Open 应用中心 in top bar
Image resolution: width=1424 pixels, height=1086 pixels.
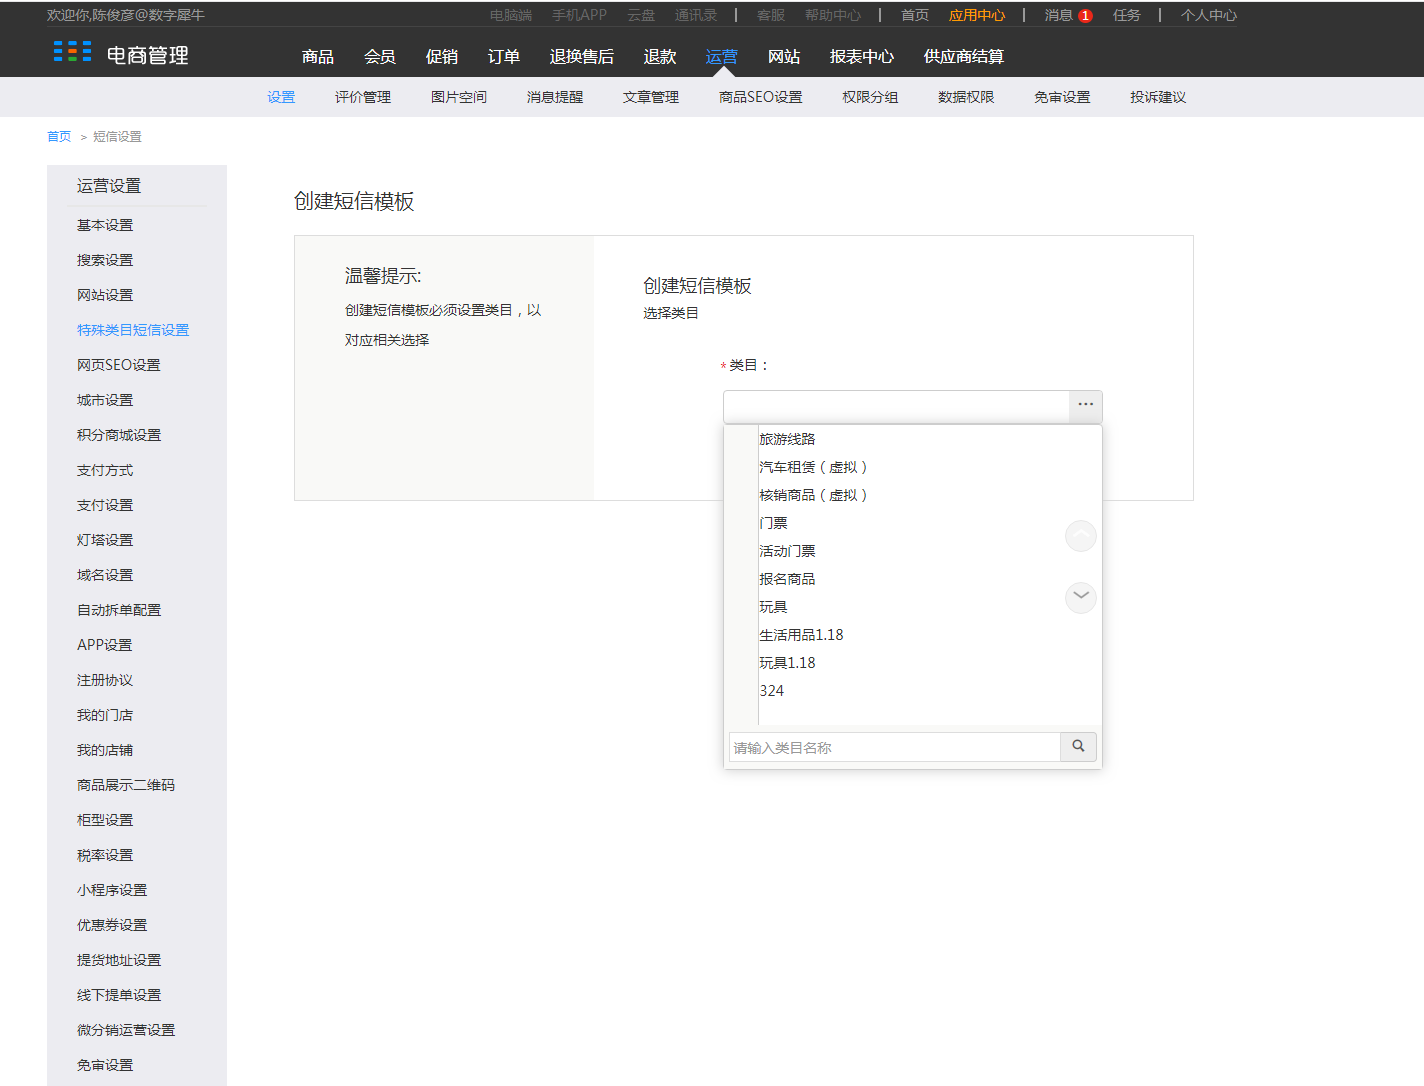tap(977, 15)
